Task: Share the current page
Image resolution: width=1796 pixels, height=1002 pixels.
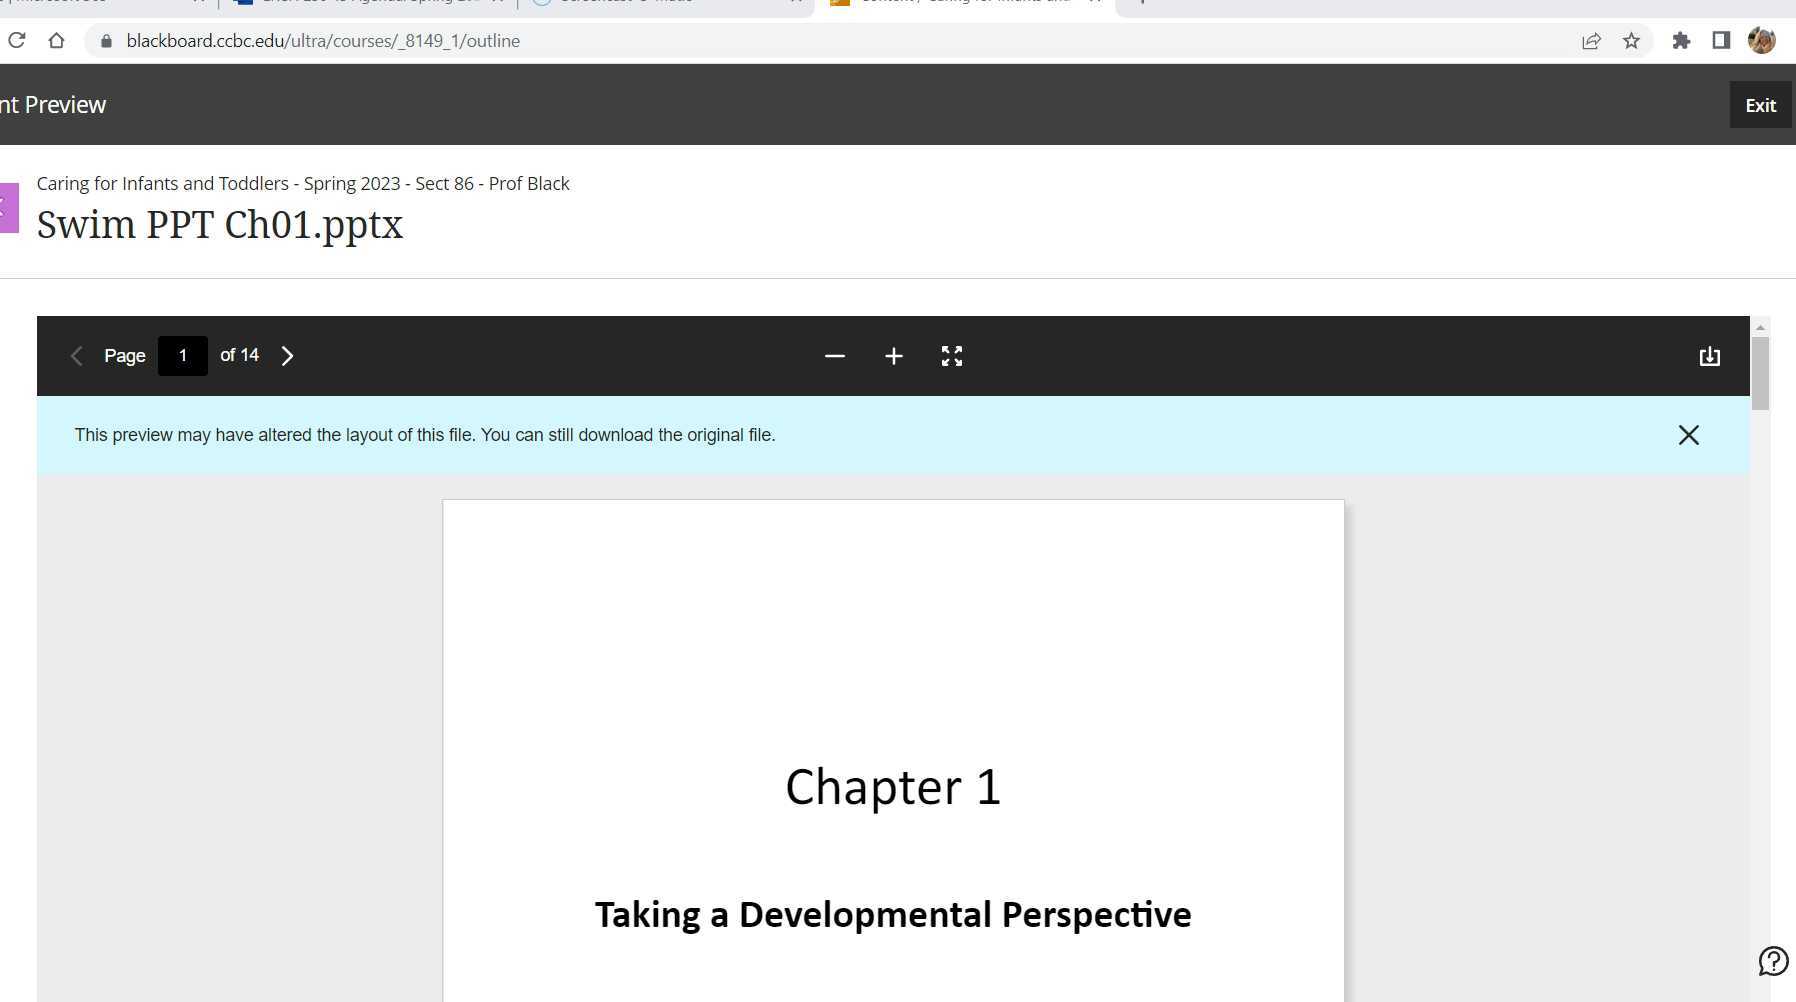Action: 1590,40
